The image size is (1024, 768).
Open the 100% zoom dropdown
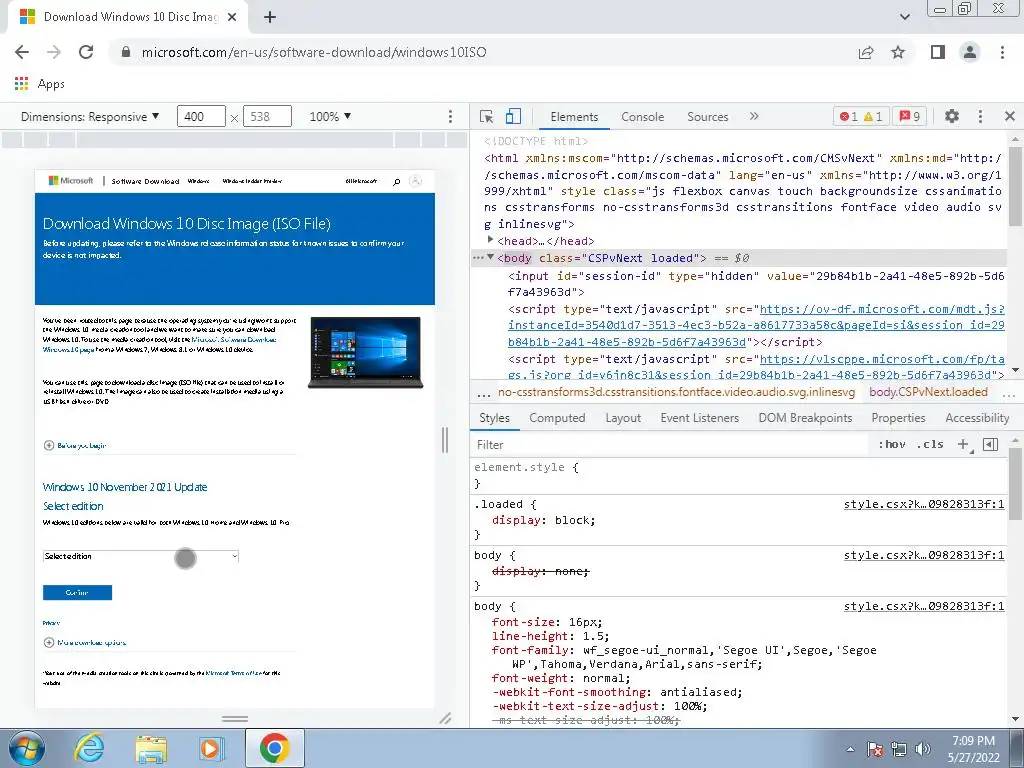click(x=330, y=116)
